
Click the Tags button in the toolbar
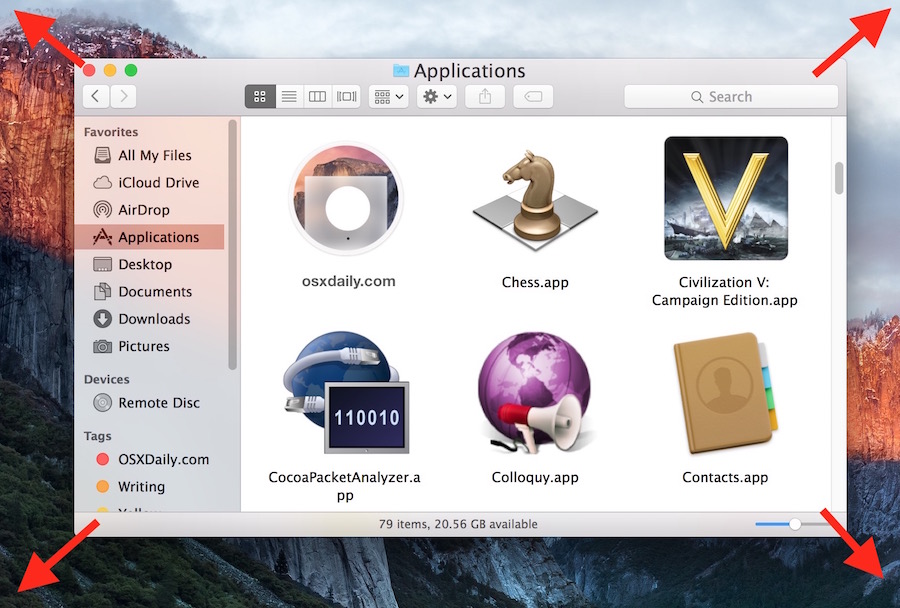point(531,96)
